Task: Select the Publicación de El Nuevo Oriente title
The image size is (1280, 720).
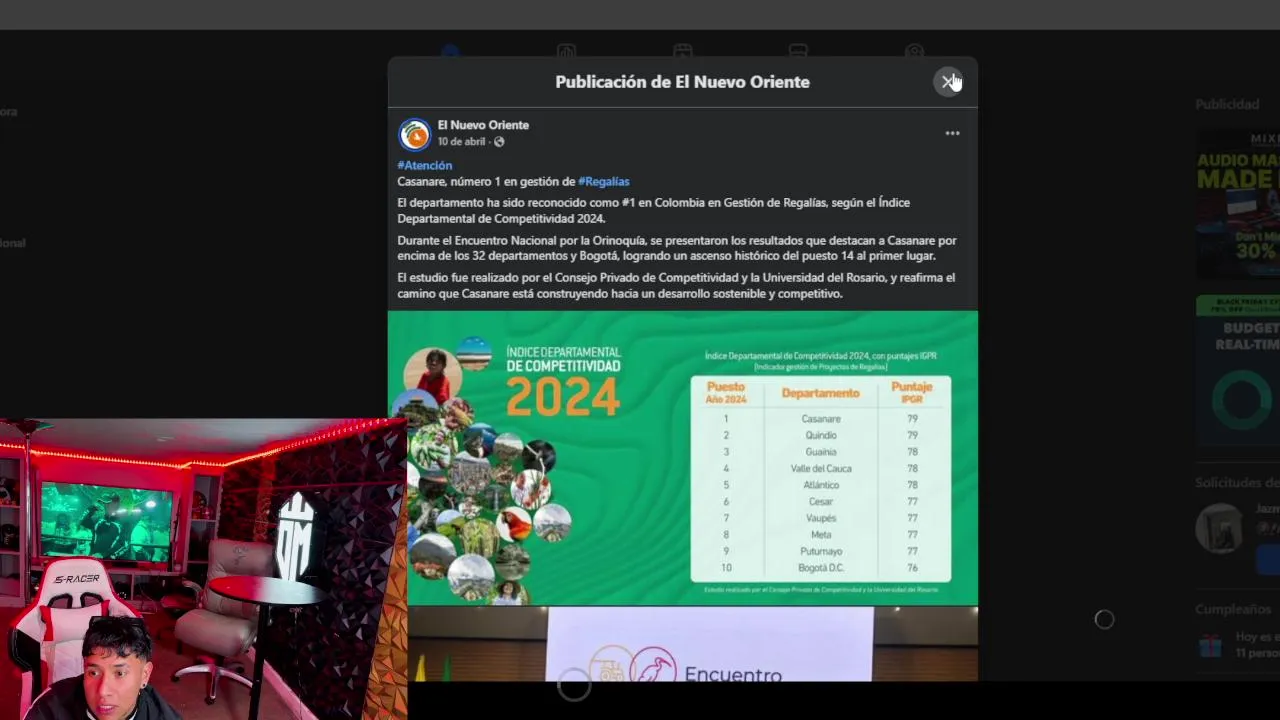Action: 683,82
